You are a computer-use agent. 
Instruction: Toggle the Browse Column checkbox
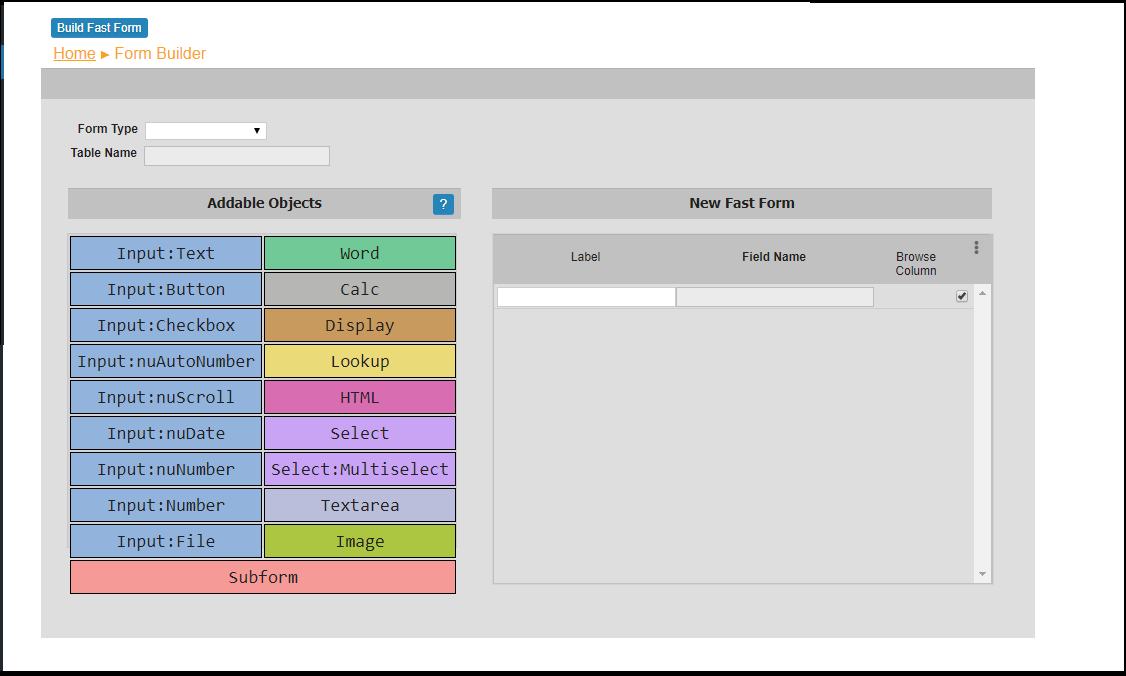click(x=962, y=296)
